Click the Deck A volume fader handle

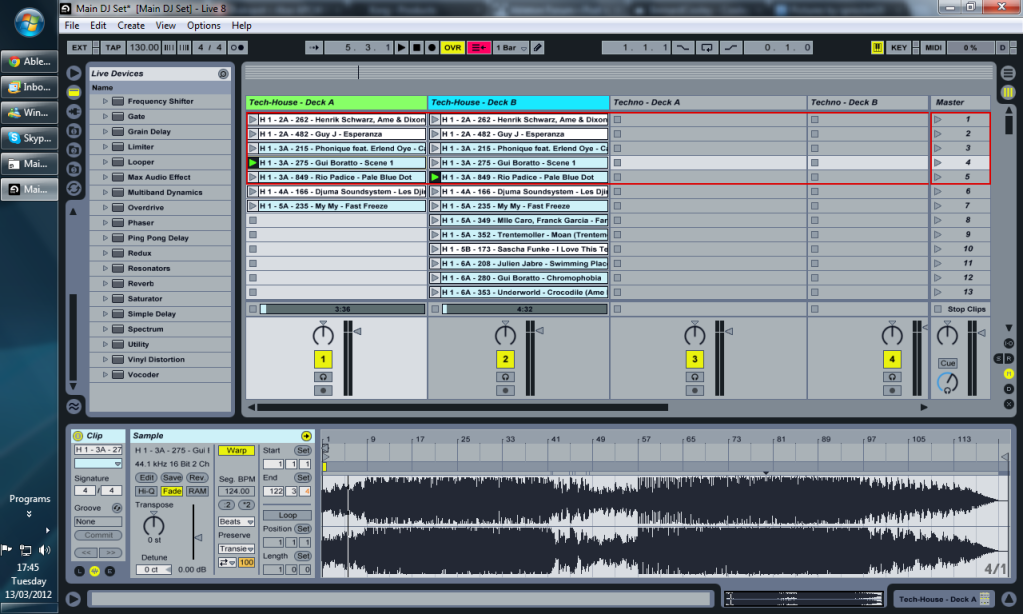click(358, 331)
